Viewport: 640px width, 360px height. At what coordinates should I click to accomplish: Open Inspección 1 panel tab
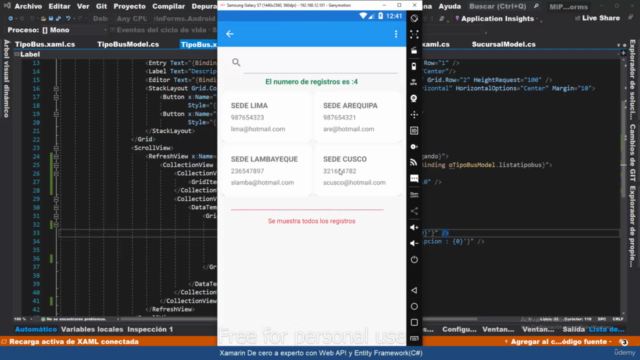point(150,329)
